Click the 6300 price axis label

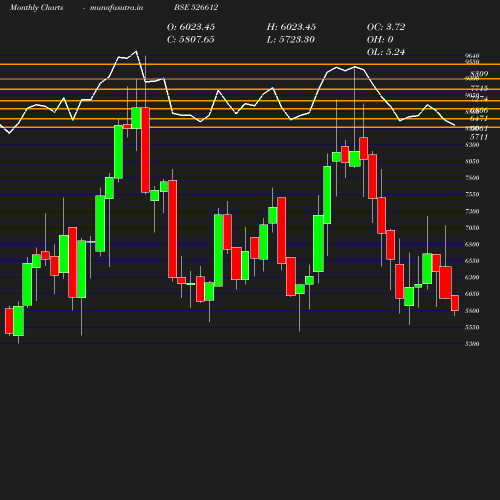point(472,277)
